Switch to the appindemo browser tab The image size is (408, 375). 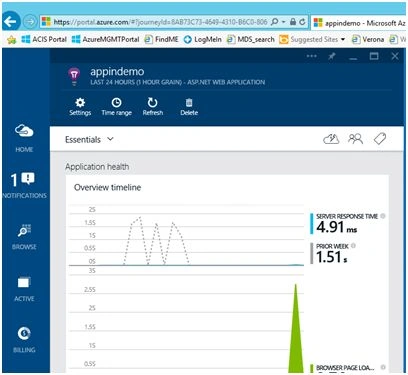(x=359, y=23)
